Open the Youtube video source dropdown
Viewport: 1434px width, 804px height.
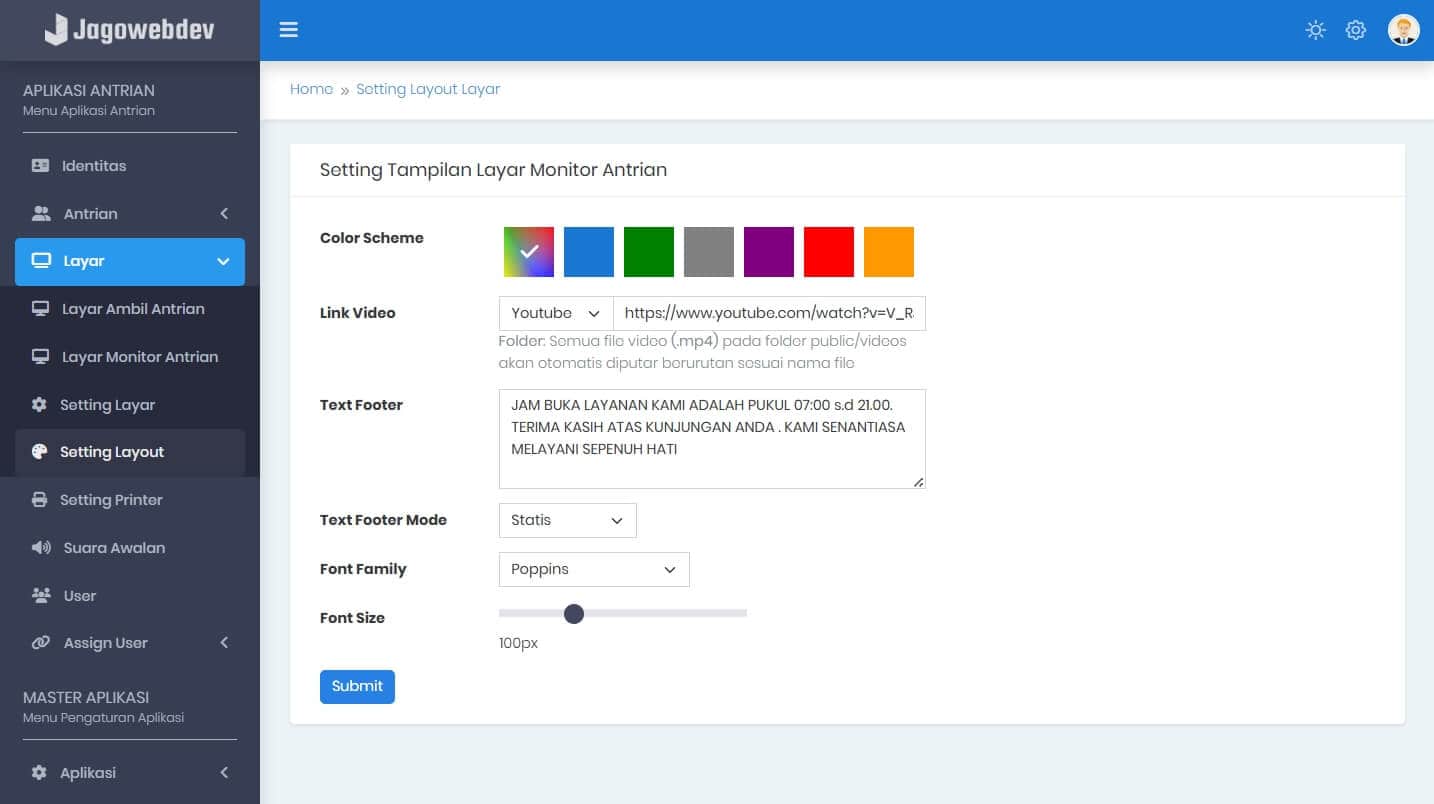pos(556,313)
